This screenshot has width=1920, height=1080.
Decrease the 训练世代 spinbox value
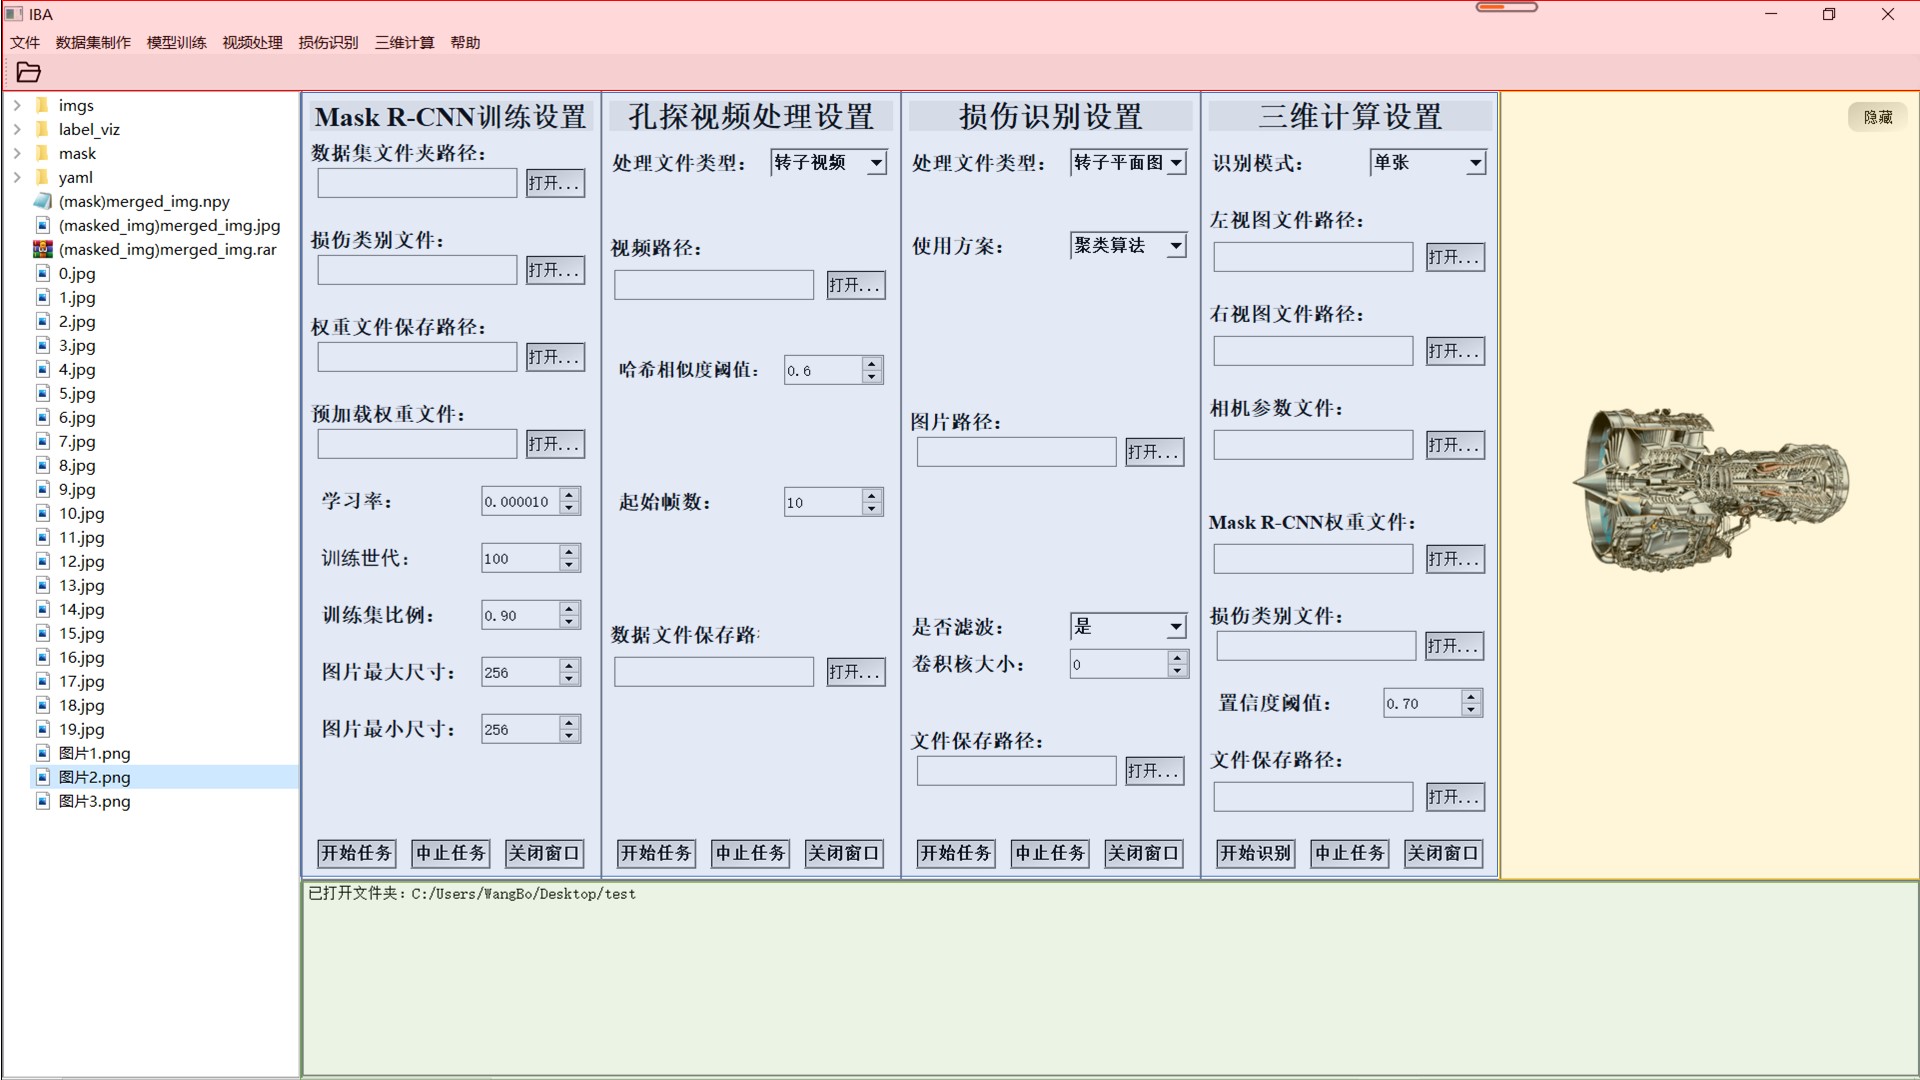pos(570,565)
